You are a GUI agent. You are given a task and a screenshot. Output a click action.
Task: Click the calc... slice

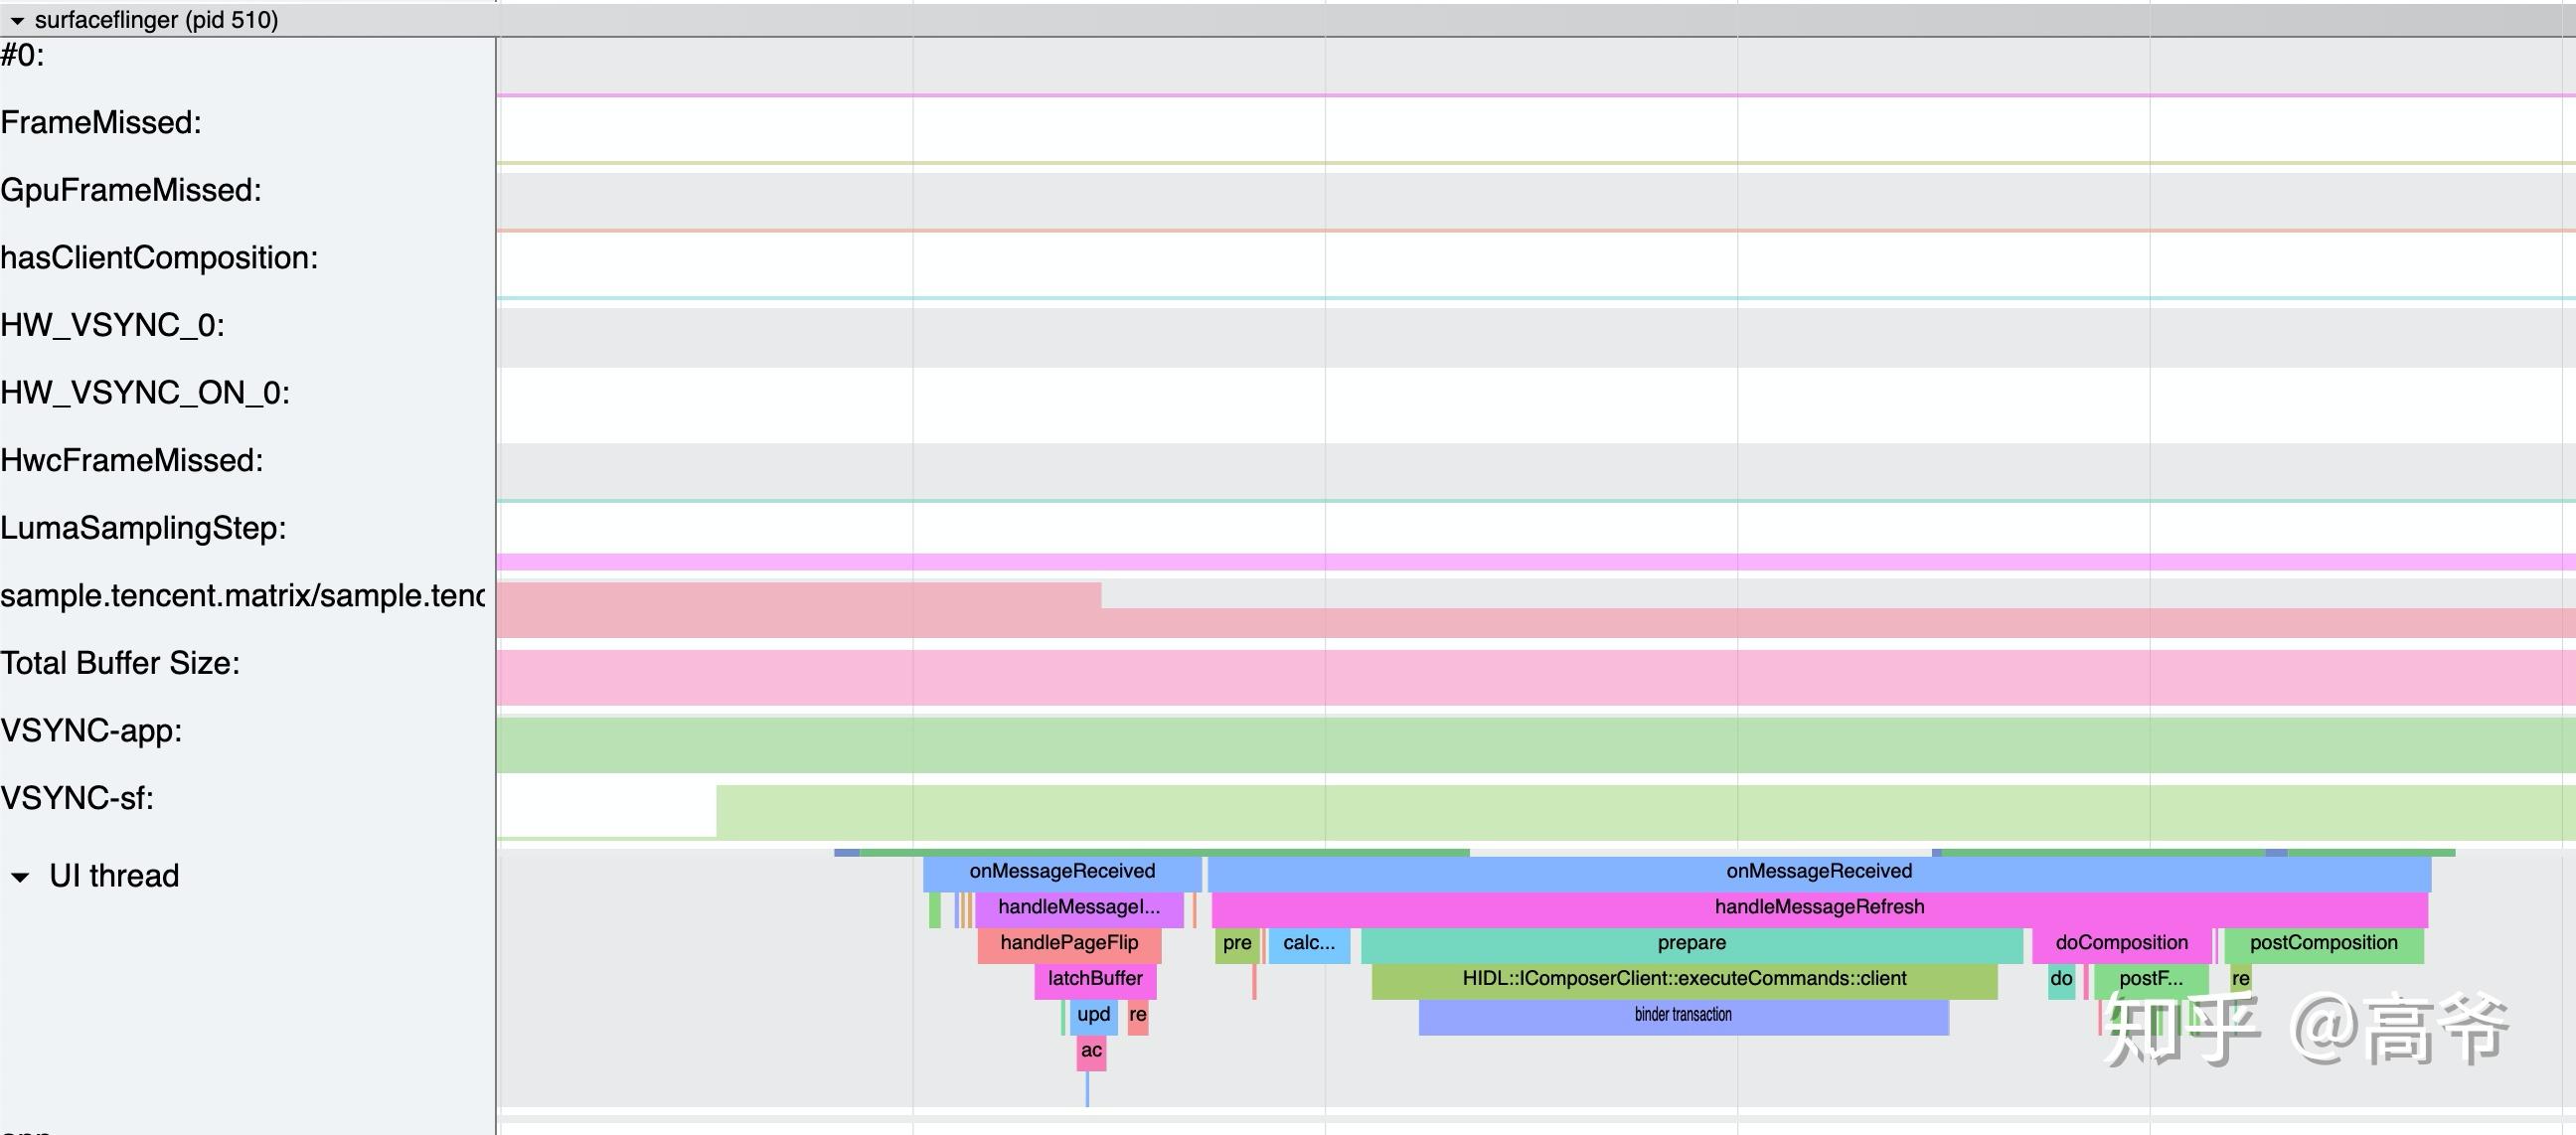coord(1308,943)
